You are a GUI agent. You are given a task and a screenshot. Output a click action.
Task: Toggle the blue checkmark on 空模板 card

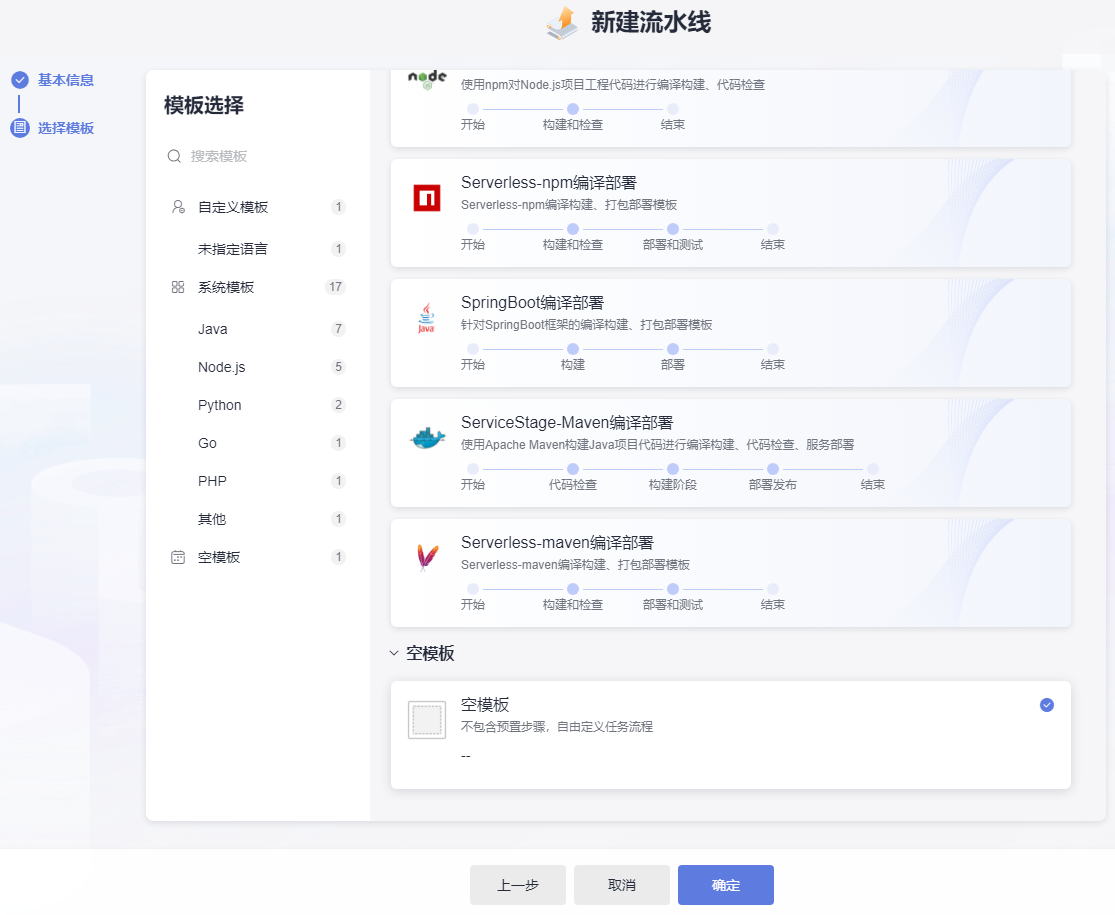click(x=1046, y=705)
